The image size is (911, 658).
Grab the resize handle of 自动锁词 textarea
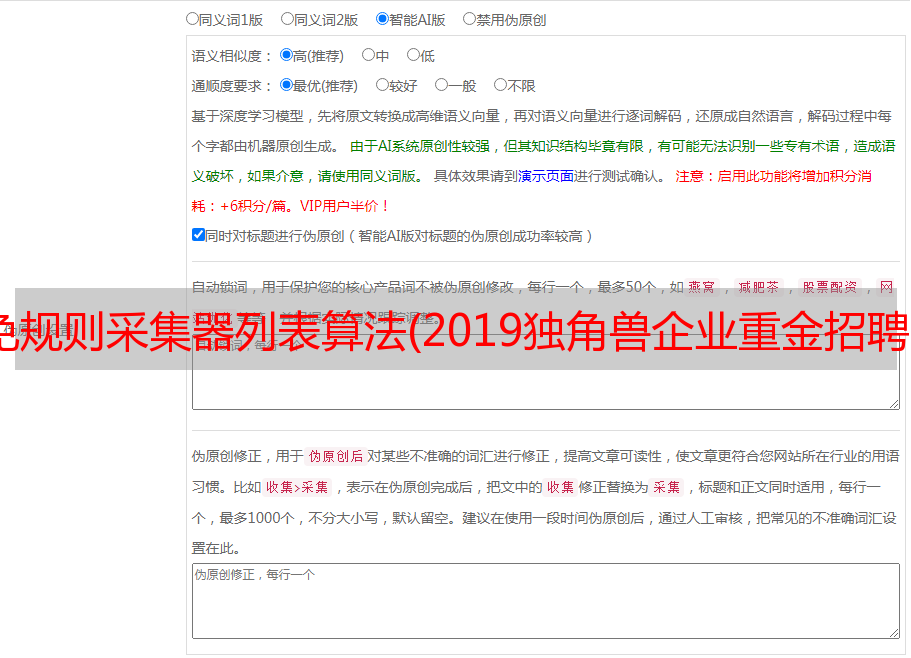(x=894, y=404)
